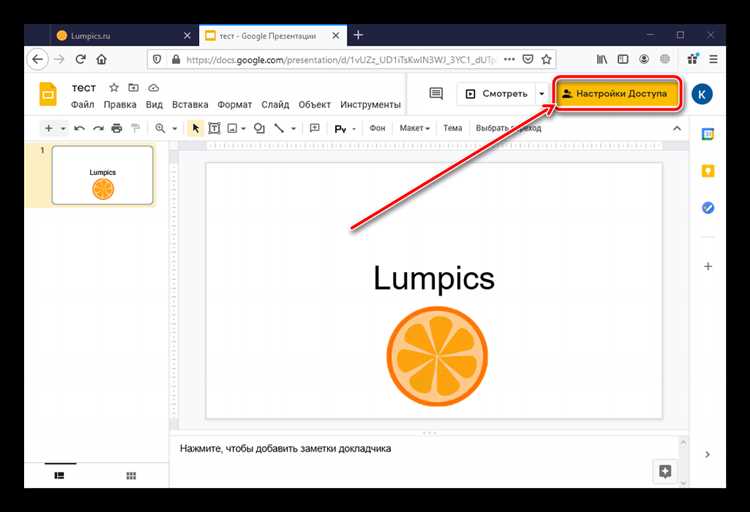Activate the paint format roller
750x512 pixels.
[x=135, y=128]
